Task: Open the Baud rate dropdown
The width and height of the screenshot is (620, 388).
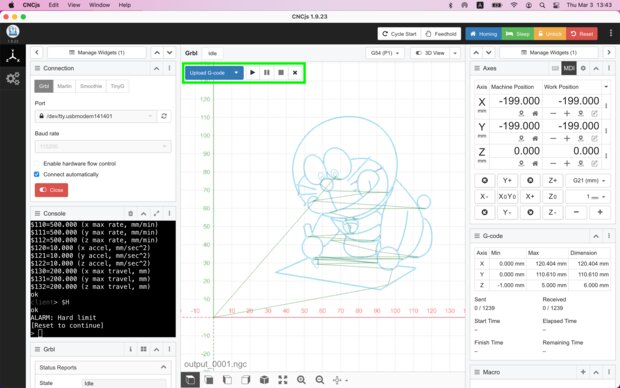Action: [103, 147]
